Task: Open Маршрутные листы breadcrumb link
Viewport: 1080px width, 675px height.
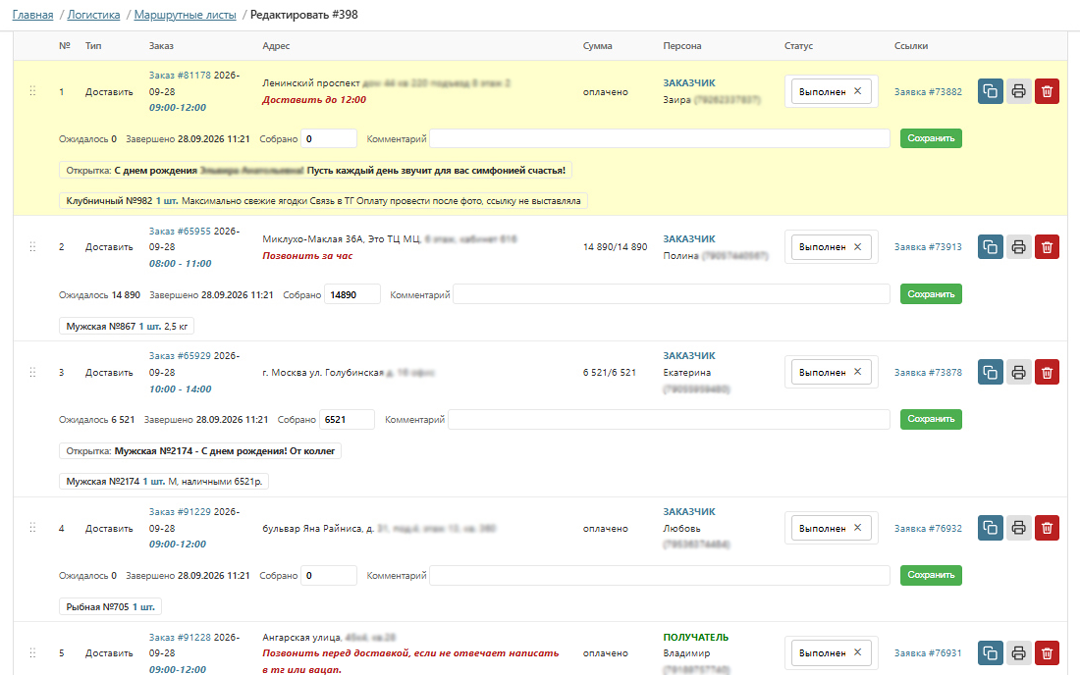Action: [x=185, y=14]
